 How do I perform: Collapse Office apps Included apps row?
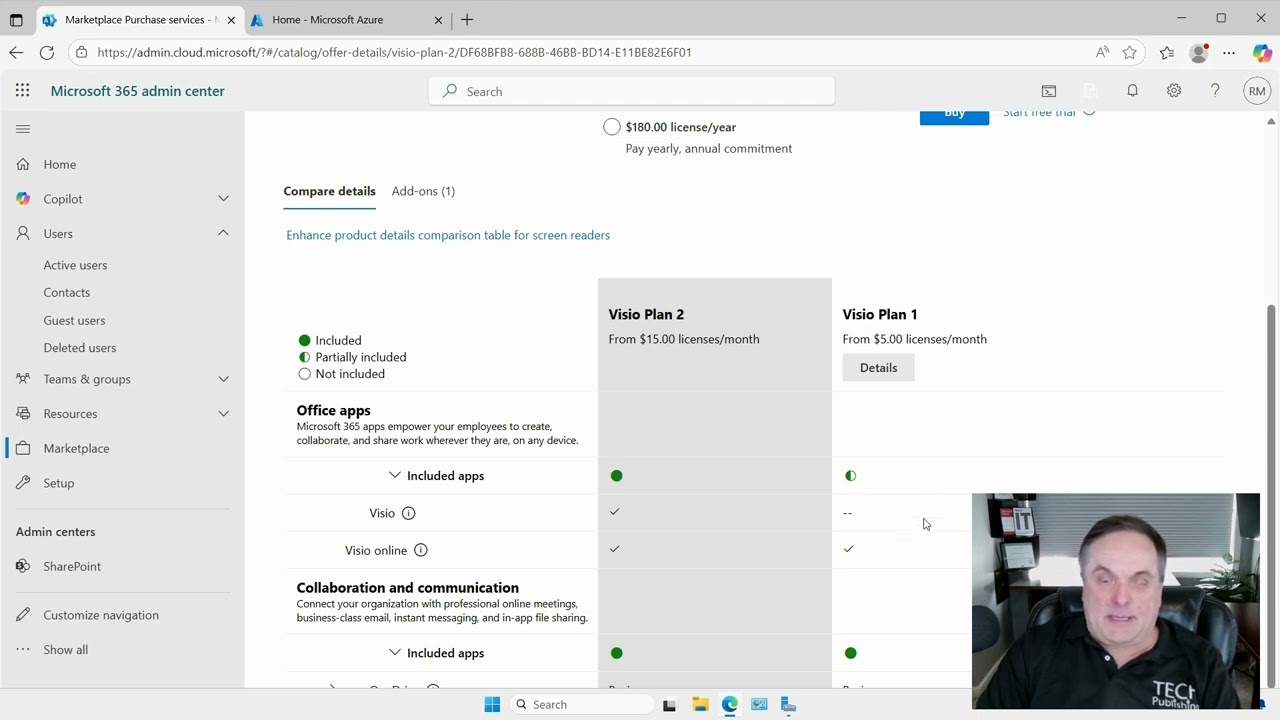pos(394,475)
